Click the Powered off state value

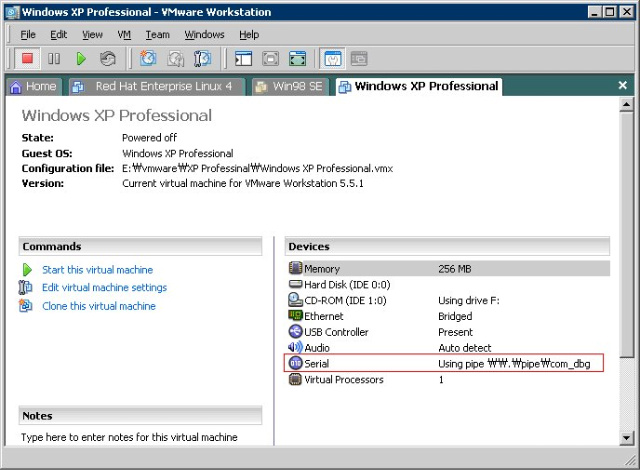tap(149, 137)
